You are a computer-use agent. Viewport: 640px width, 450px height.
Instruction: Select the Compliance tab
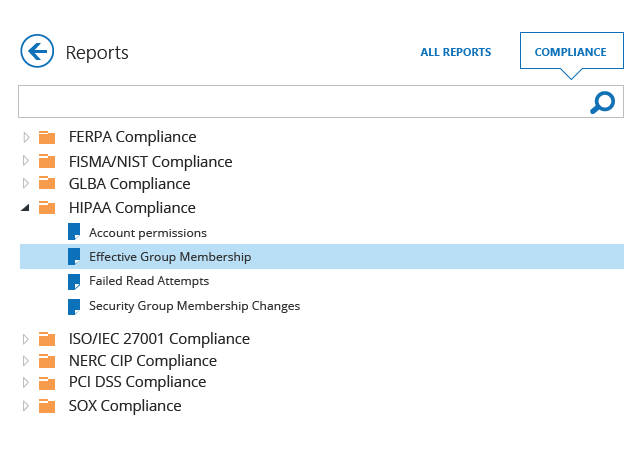[570, 52]
